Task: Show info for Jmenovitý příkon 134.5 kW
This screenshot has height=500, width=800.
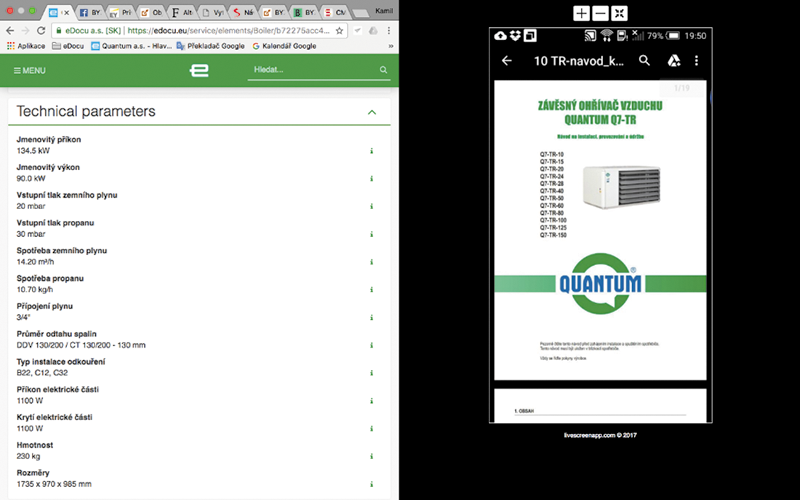Action: [x=372, y=151]
